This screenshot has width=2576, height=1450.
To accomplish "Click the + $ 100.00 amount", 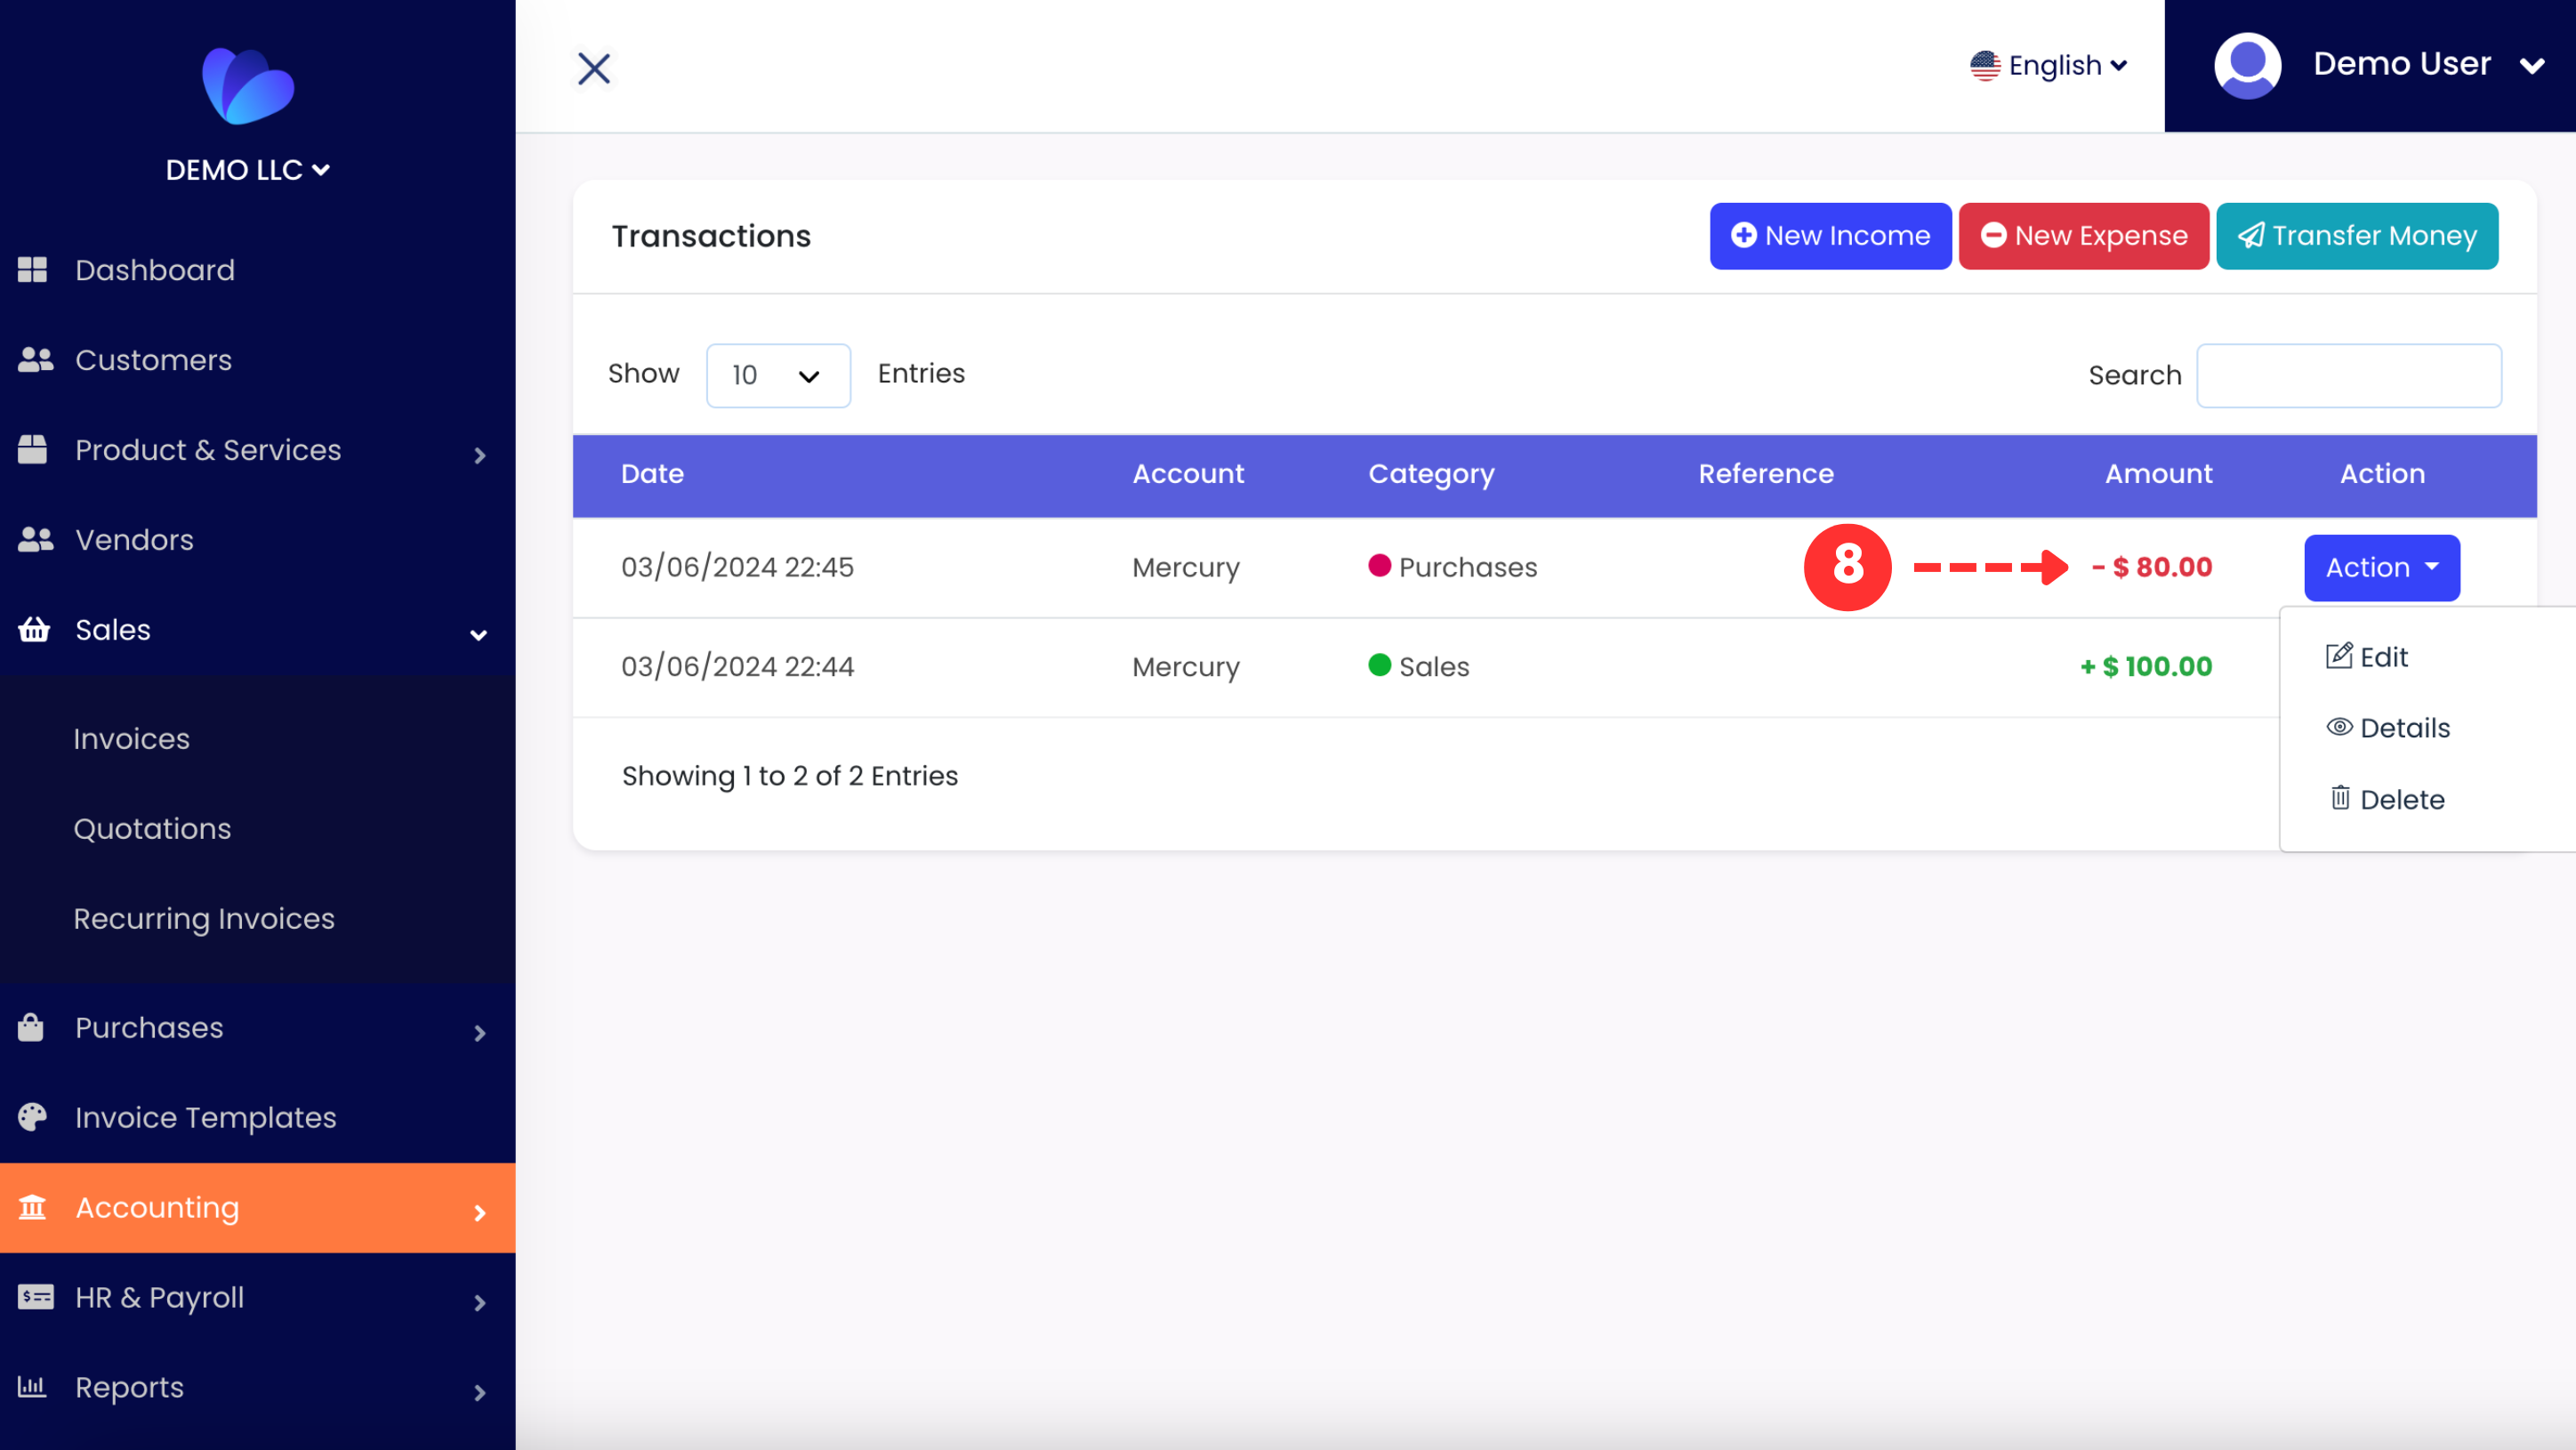I will (2145, 666).
